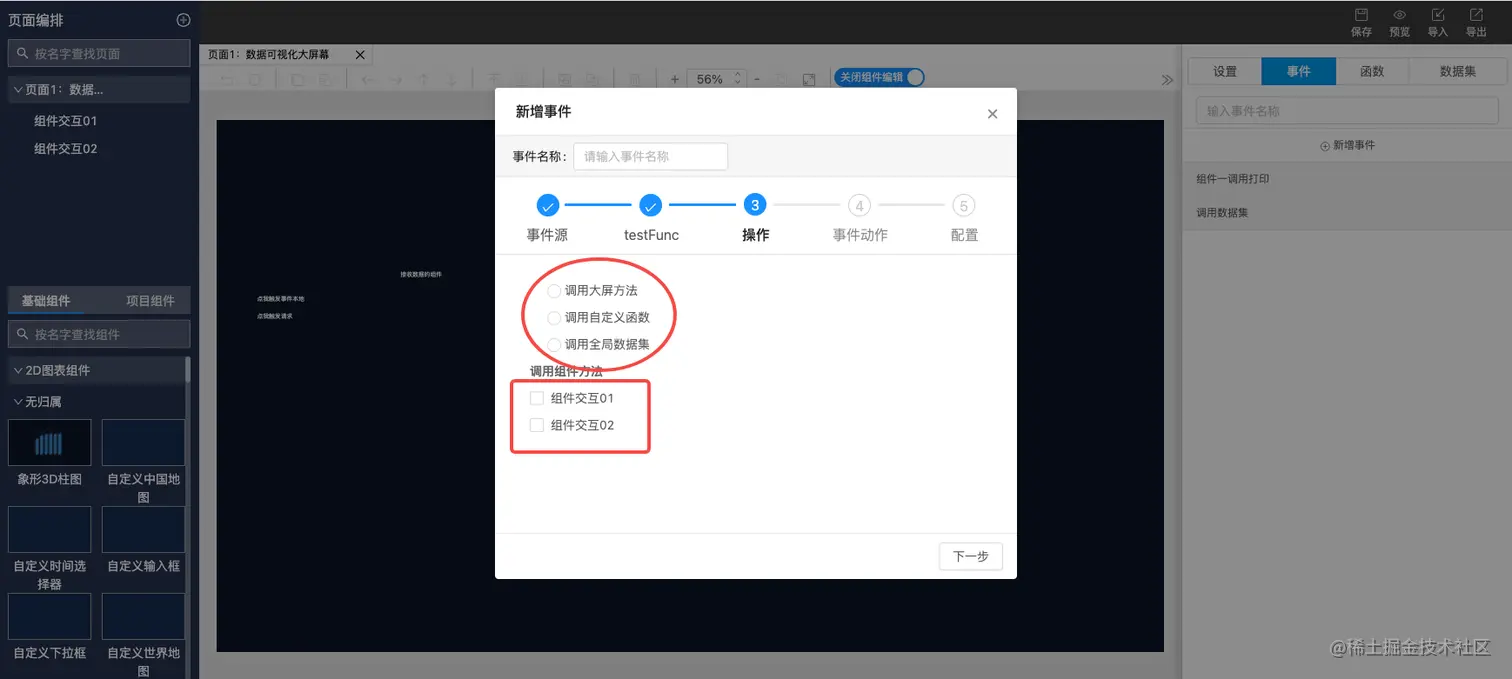Open Preview with the eye icon

click(x=1400, y=15)
